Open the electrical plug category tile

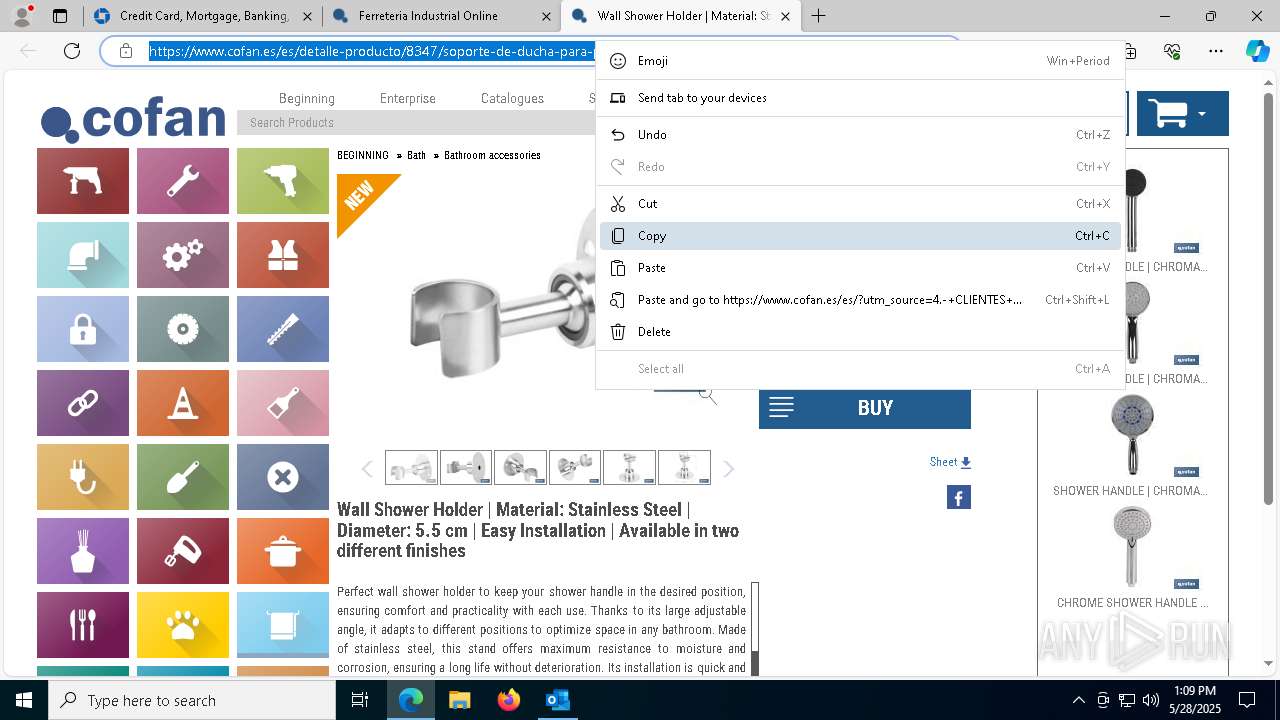83,477
